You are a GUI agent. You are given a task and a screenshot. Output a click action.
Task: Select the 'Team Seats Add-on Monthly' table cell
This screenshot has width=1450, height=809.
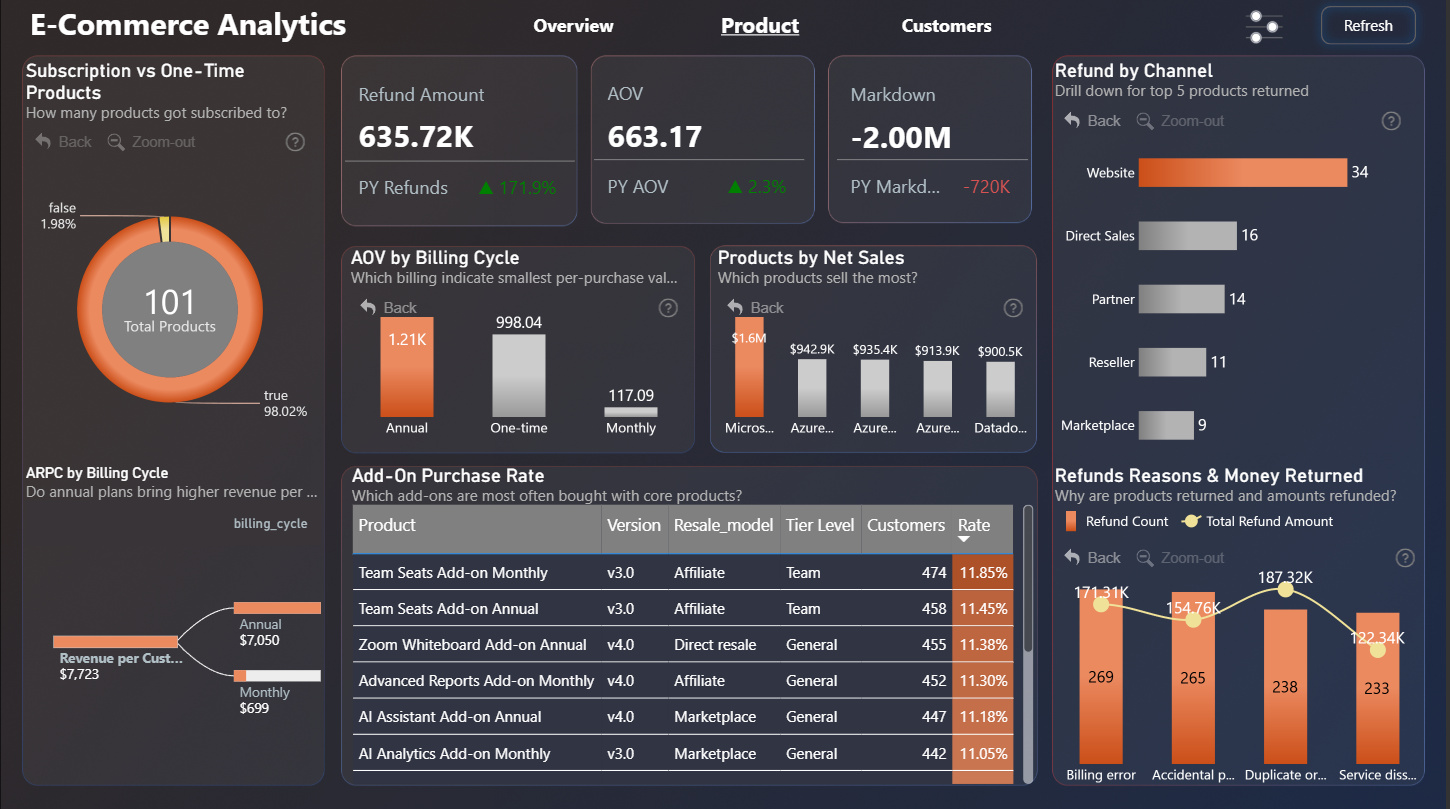point(477,573)
